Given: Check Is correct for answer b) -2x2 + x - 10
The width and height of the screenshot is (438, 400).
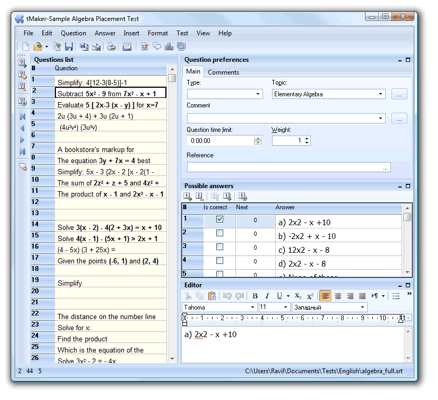Looking at the screenshot, I should 220,233.
